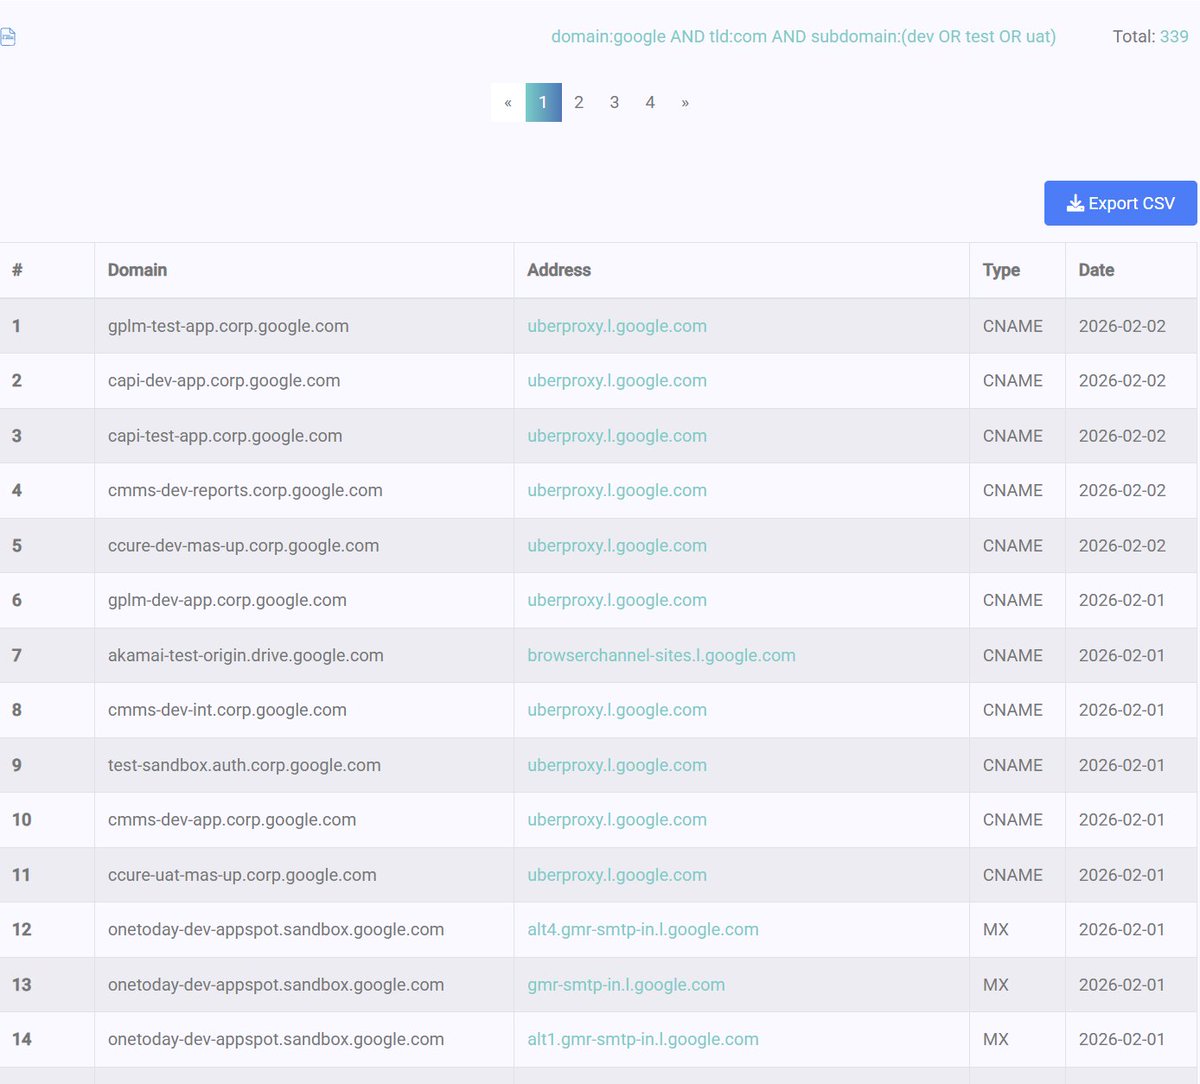The height and width of the screenshot is (1084, 1200).
Task: Select domain test-sandbox.auth.corp.google.com
Action: click(244, 765)
